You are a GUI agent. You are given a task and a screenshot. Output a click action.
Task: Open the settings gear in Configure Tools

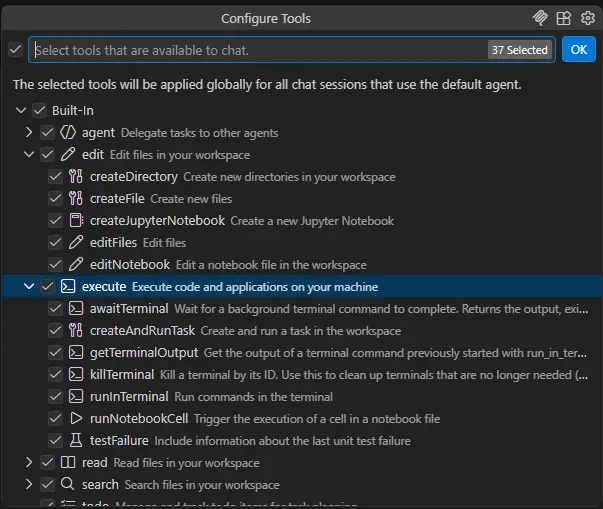(587, 18)
